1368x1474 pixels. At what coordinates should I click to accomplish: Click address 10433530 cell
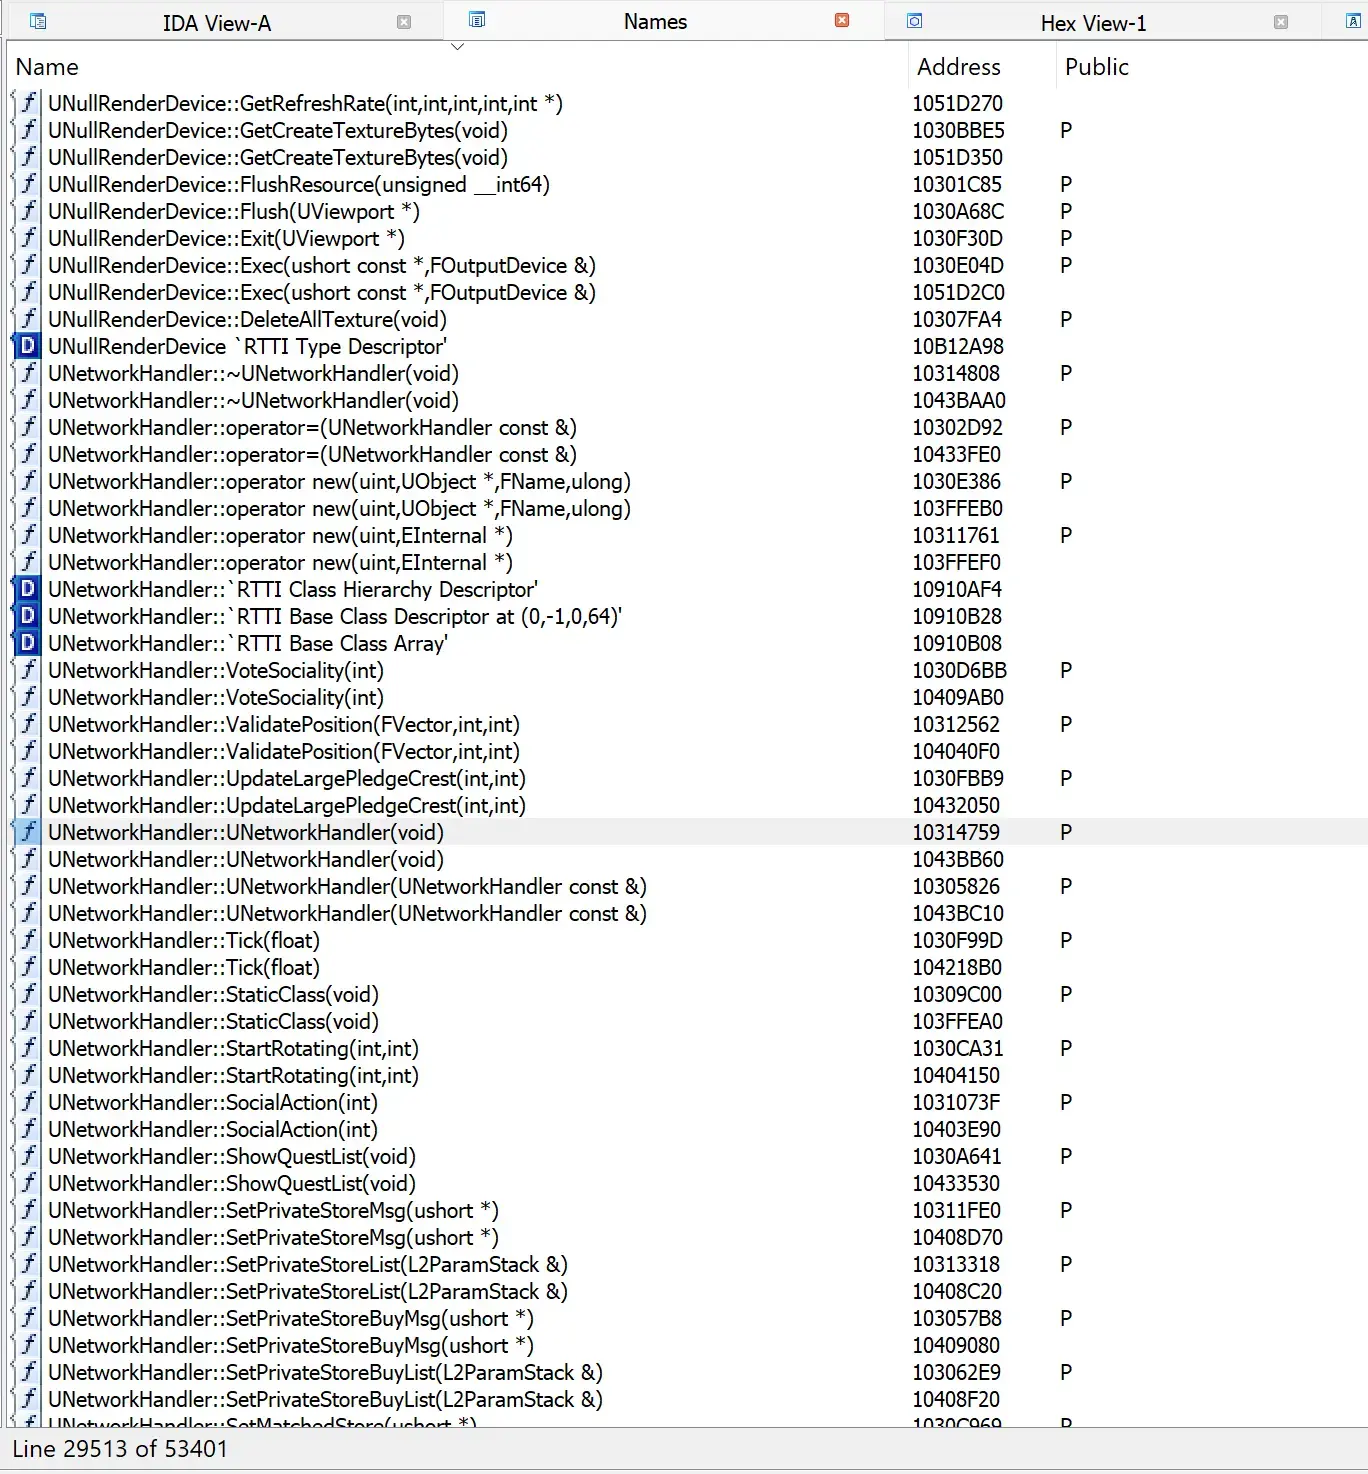pos(956,1183)
